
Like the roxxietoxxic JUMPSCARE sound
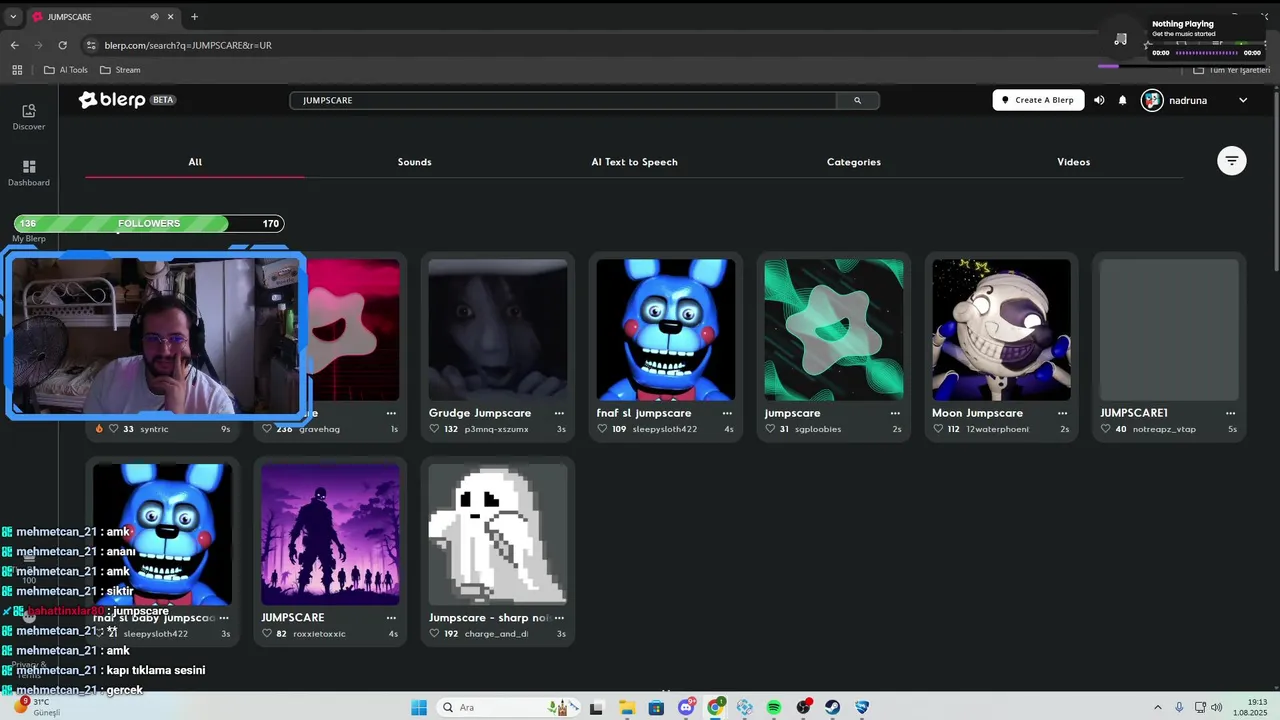pyautogui.click(x=266, y=634)
